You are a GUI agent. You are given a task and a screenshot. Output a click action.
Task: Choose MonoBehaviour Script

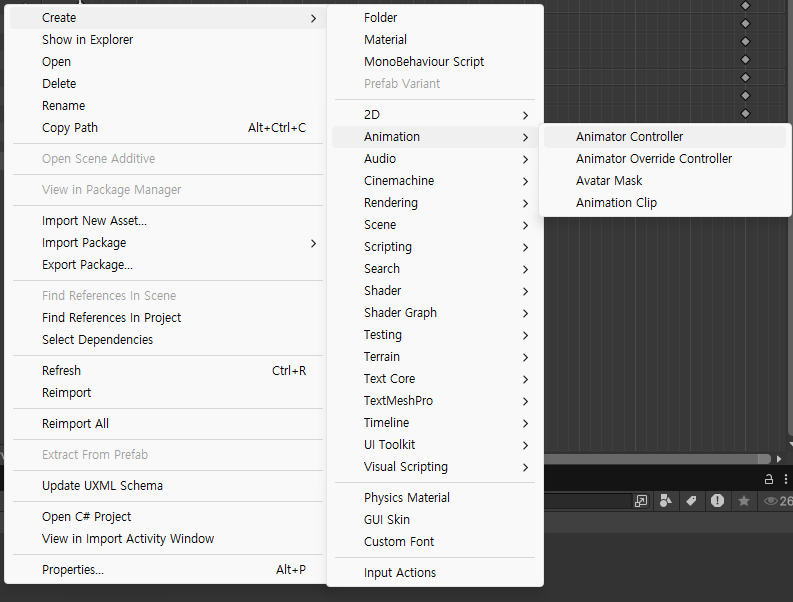click(435, 62)
